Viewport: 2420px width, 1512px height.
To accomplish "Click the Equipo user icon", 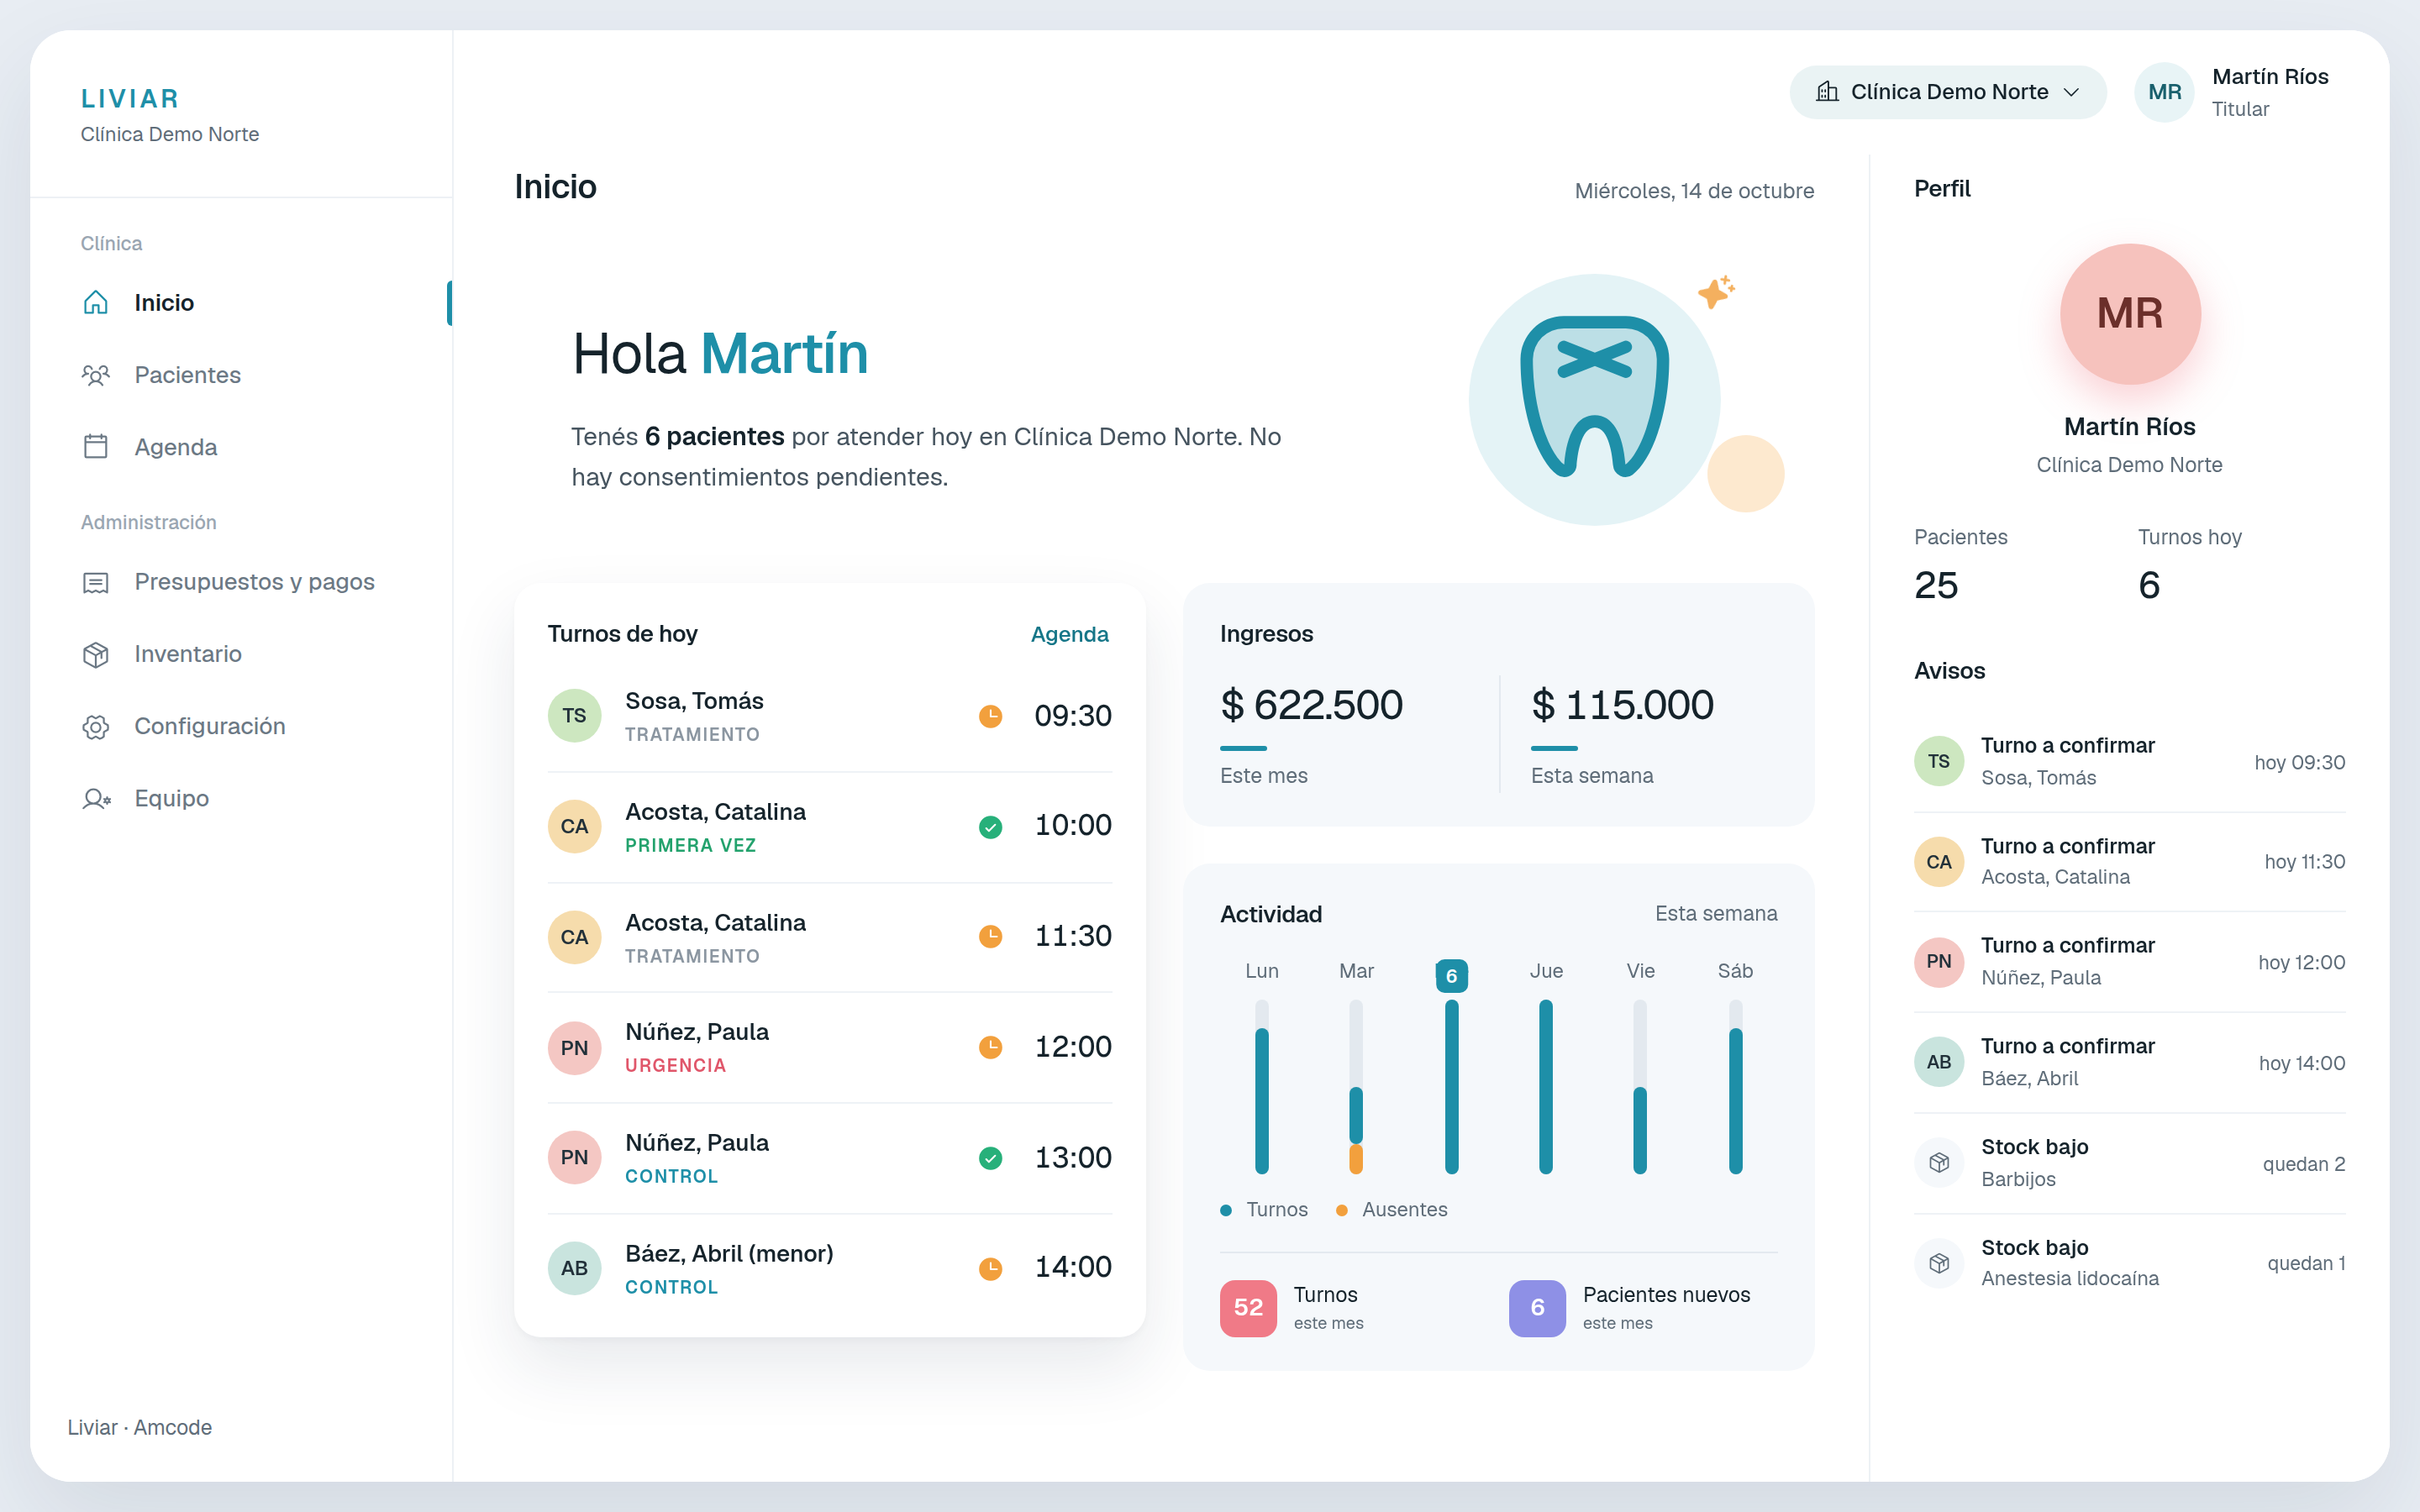I will (x=96, y=799).
